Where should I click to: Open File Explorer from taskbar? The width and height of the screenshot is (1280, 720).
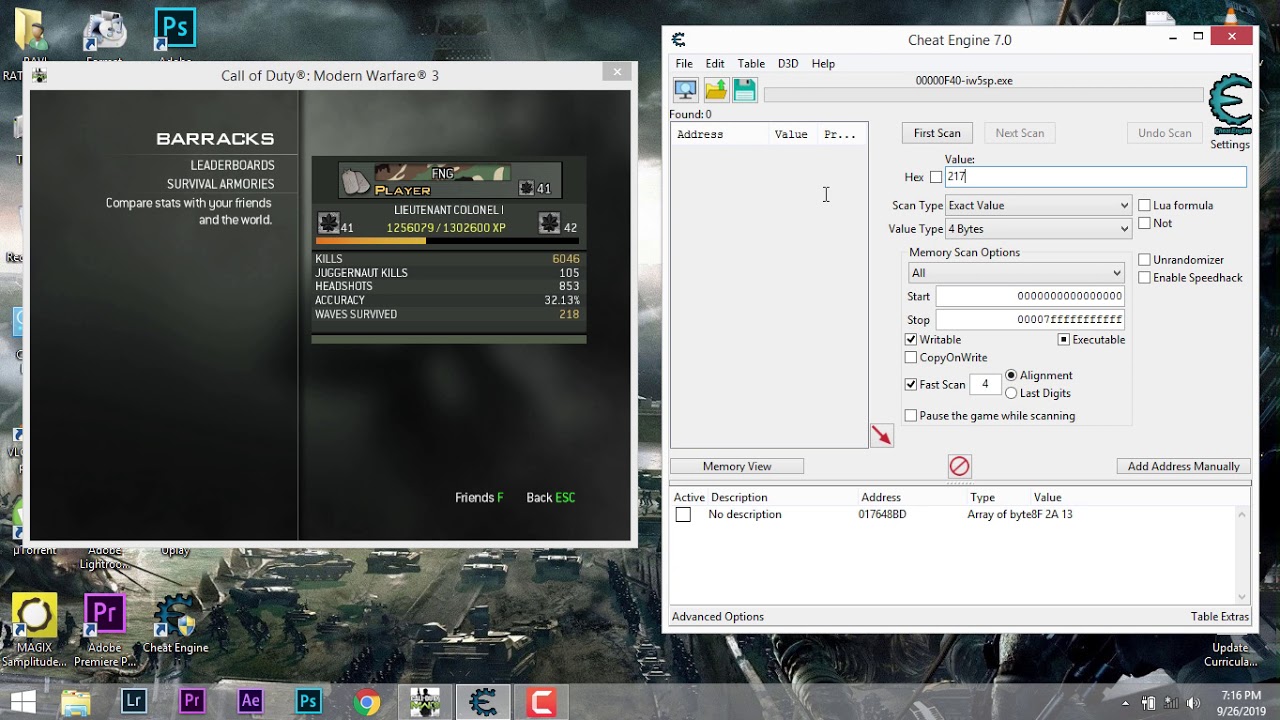point(76,702)
